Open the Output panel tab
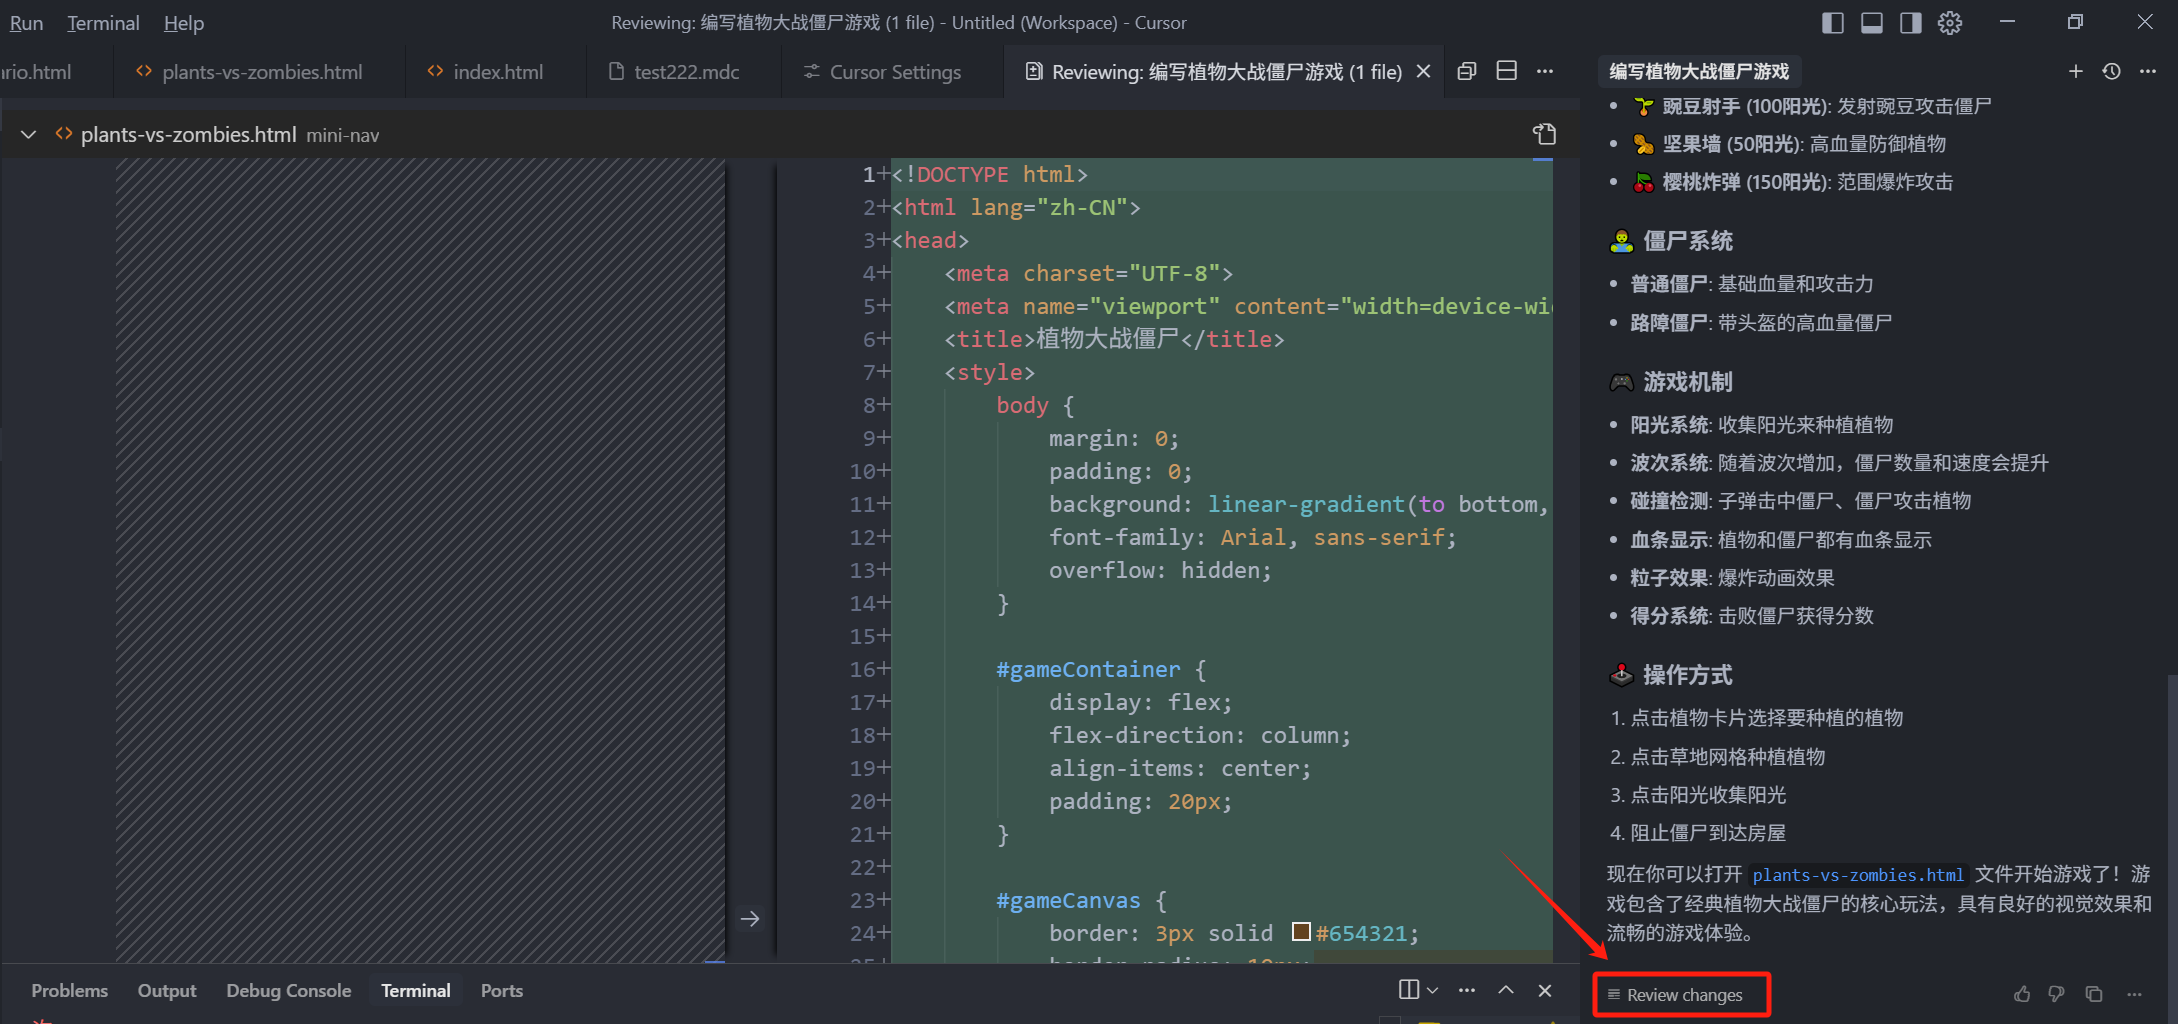Screen dimensions: 2178x1024 point(167,990)
